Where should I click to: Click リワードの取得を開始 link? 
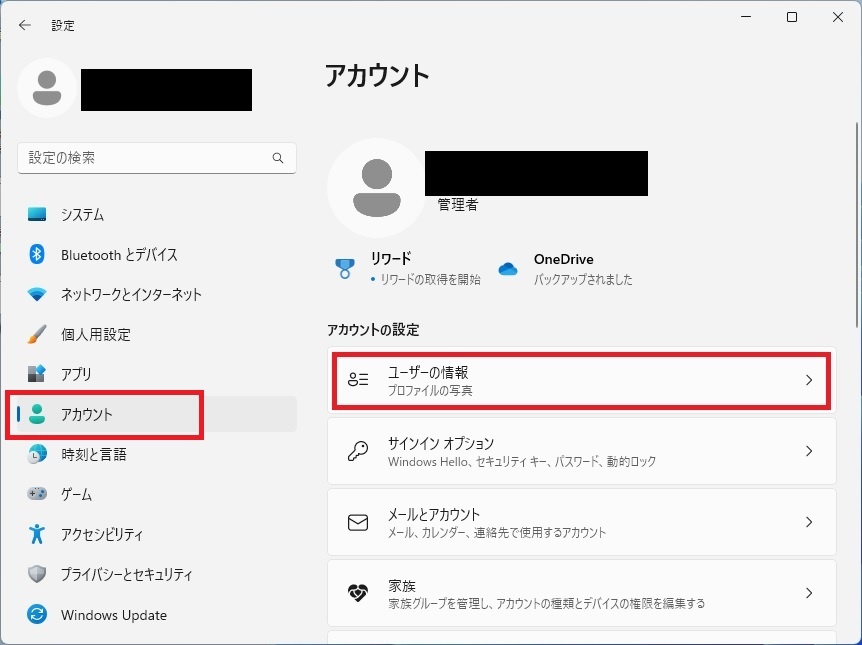click(x=430, y=279)
